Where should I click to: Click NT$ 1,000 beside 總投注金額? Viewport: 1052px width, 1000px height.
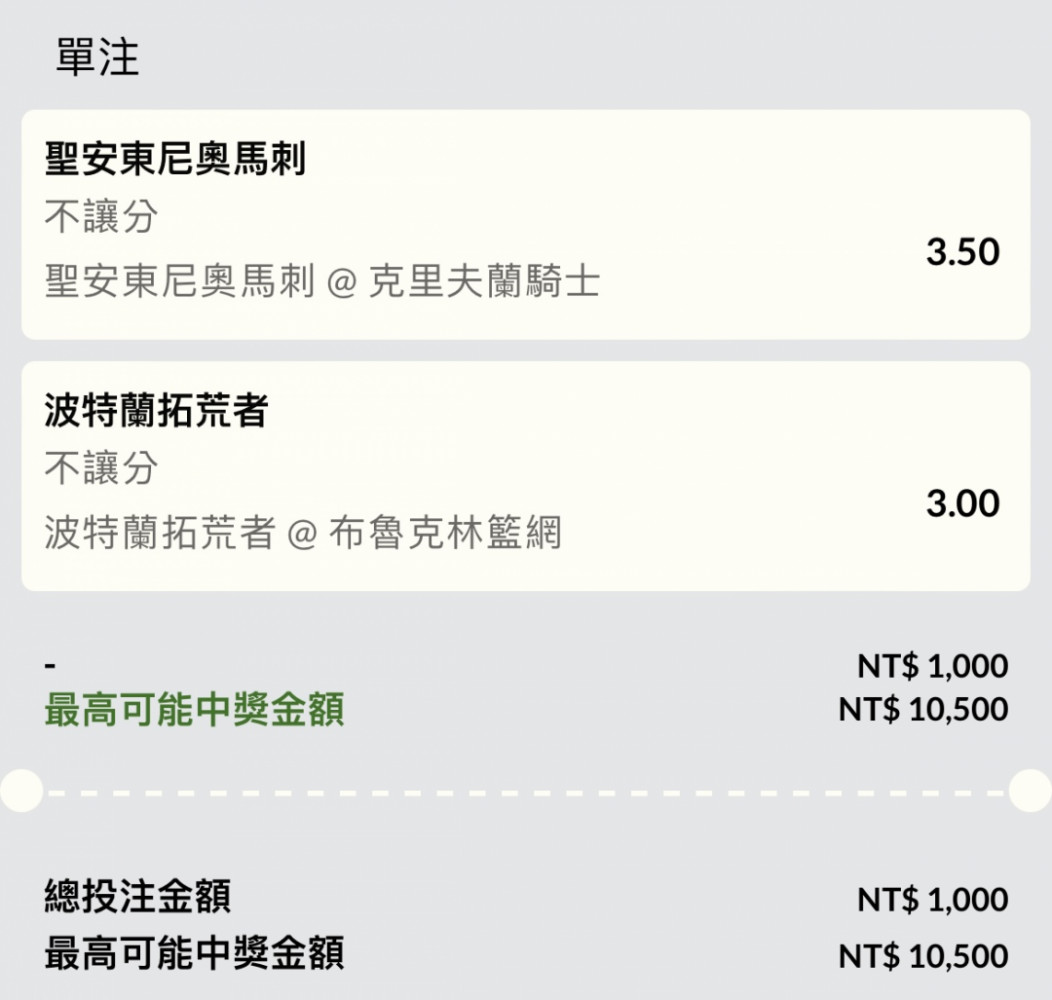[933, 899]
